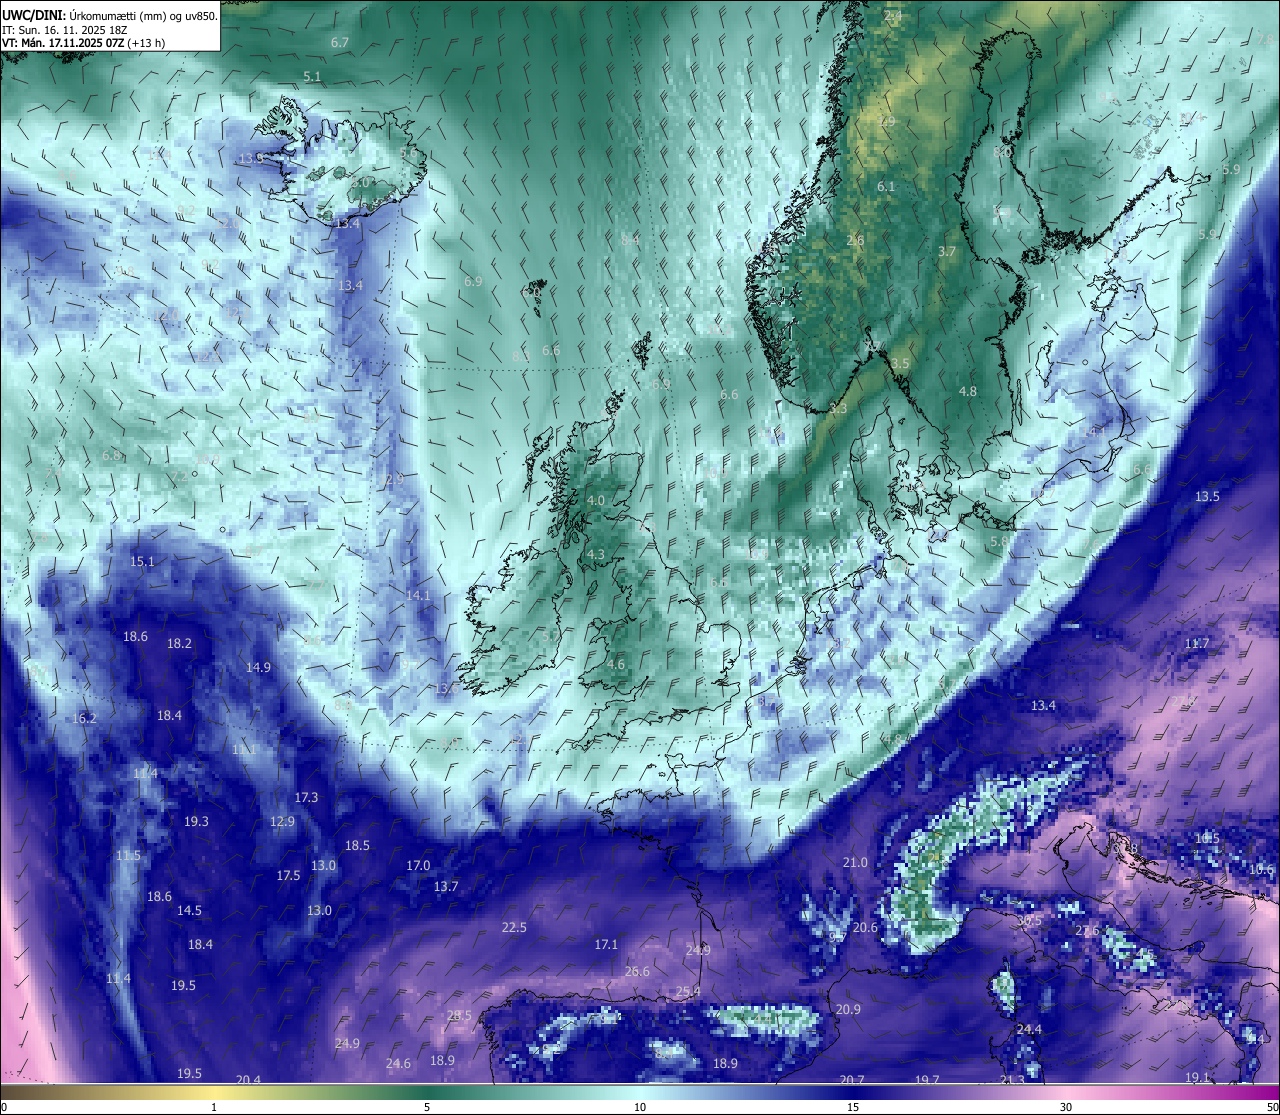Viewport: 1280px width, 1115px height.
Task: Click the 18.5 value label
Action: (357, 846)
